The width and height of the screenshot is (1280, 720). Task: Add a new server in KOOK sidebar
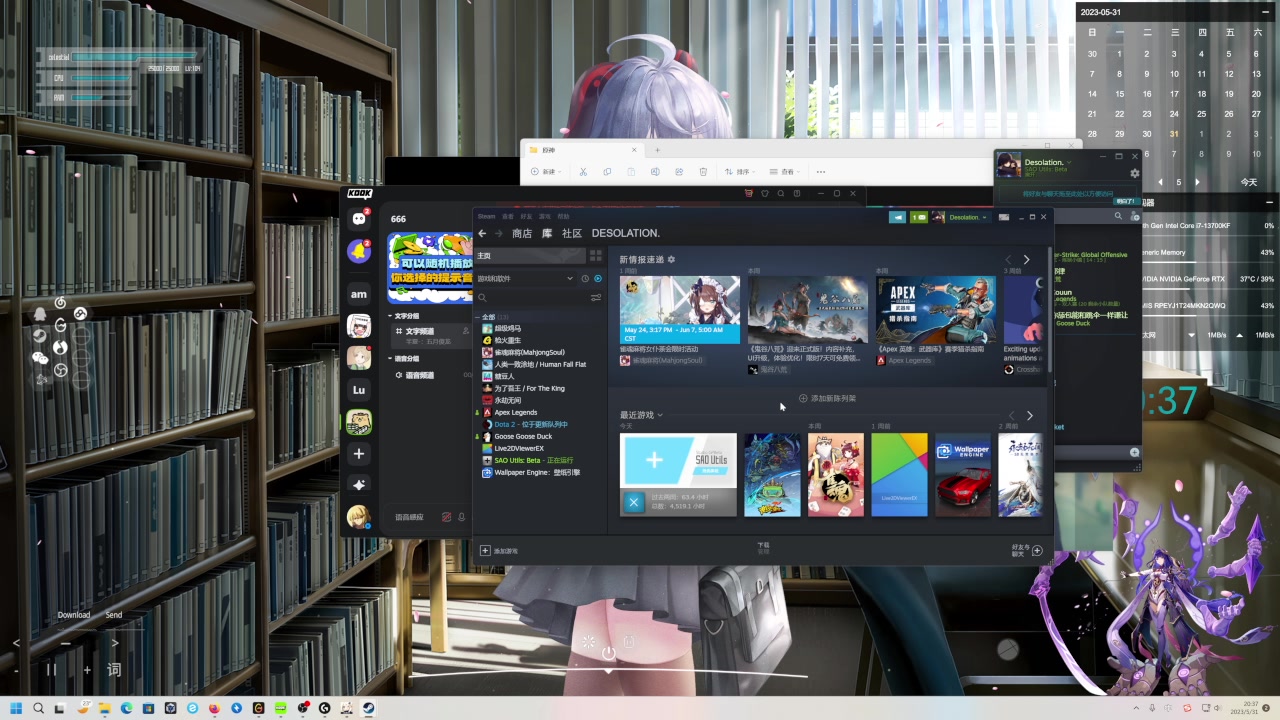click(x=359, y=454)
